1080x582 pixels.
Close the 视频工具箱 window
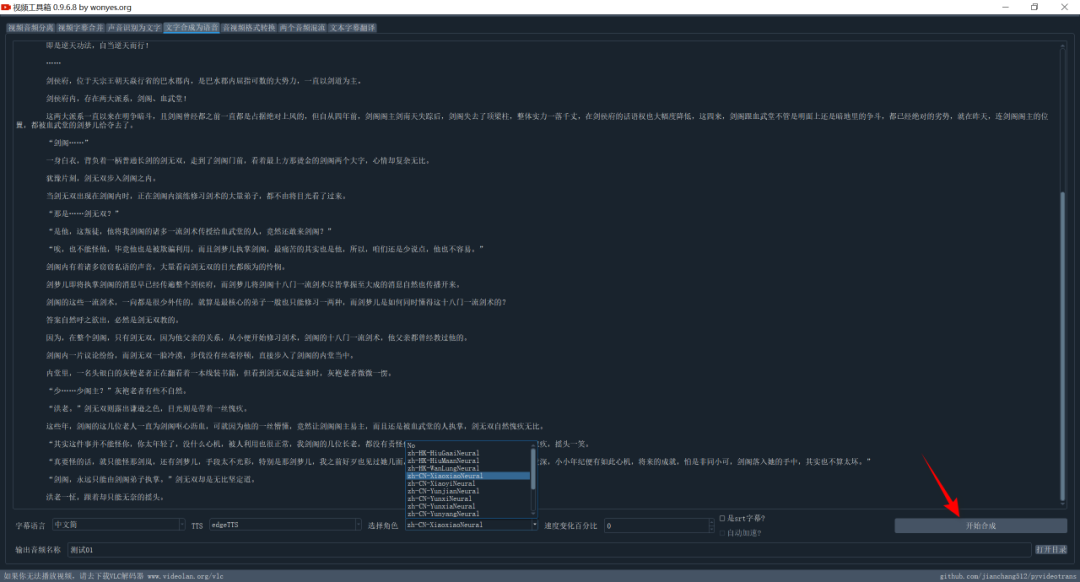[1064, 7]
